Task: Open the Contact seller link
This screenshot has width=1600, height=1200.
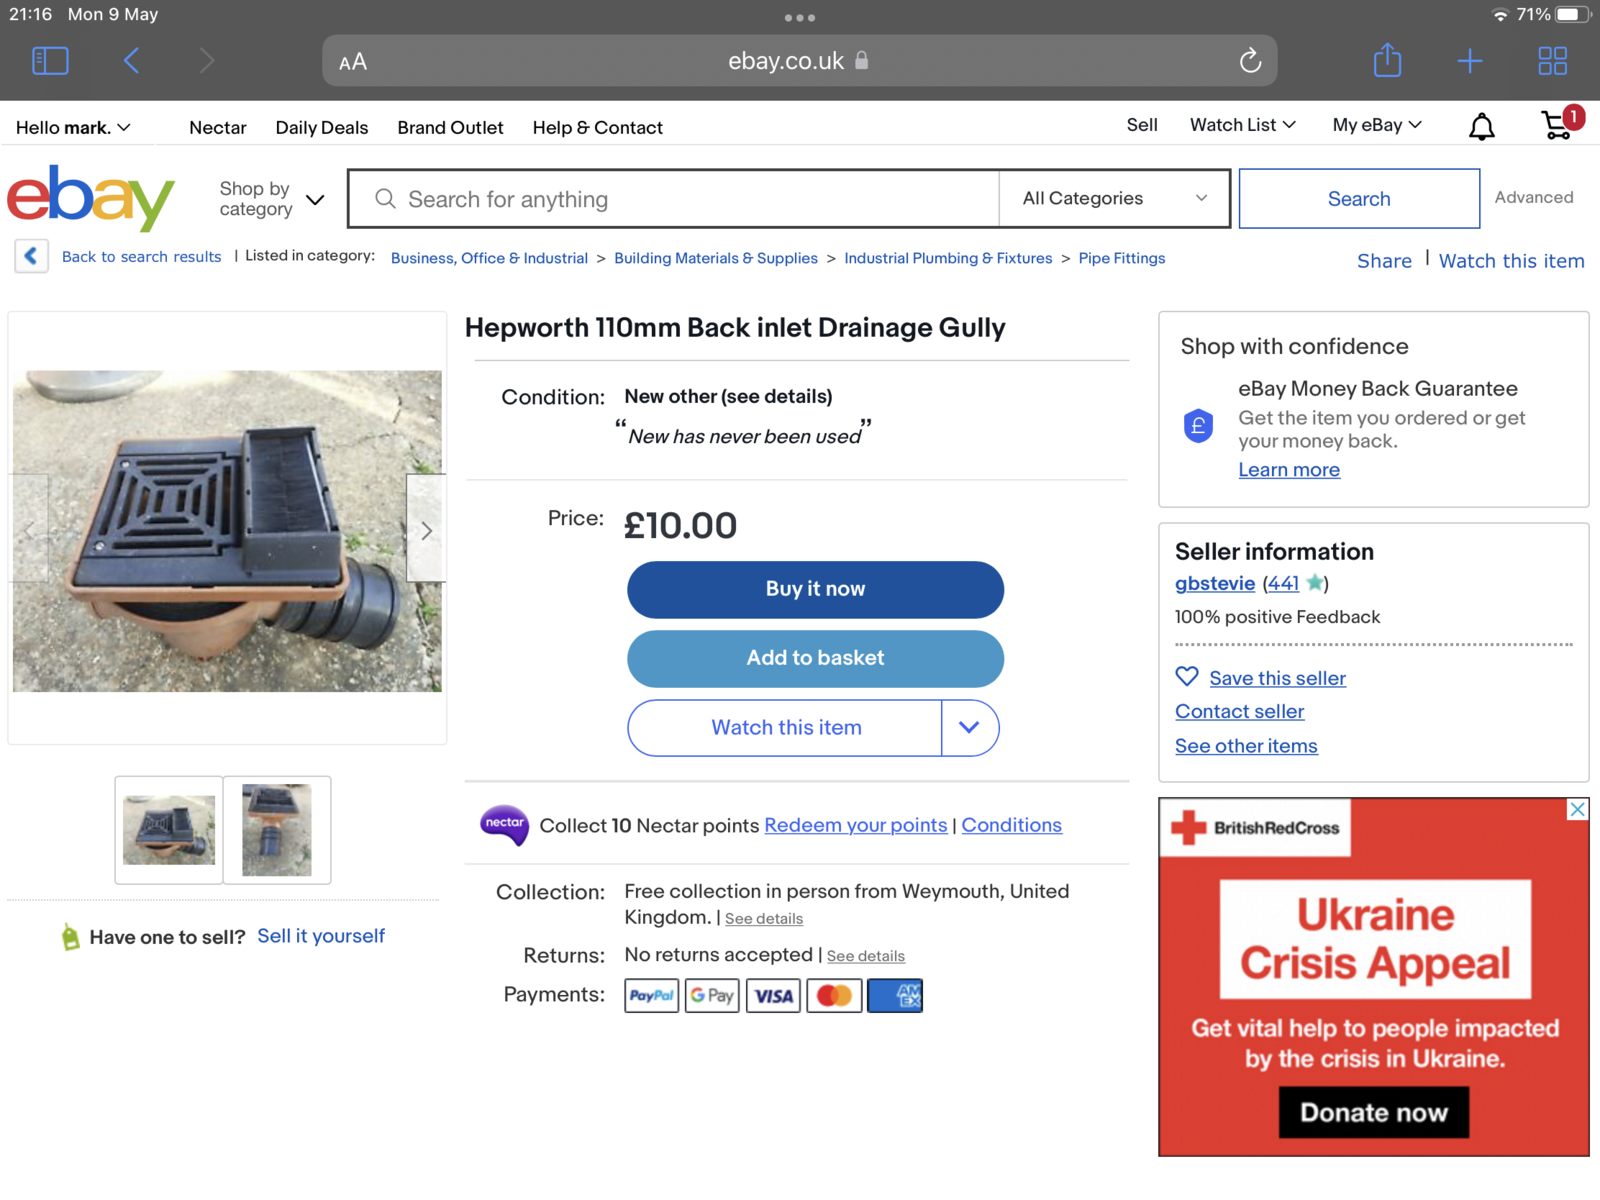Action: coord(1239,712)
